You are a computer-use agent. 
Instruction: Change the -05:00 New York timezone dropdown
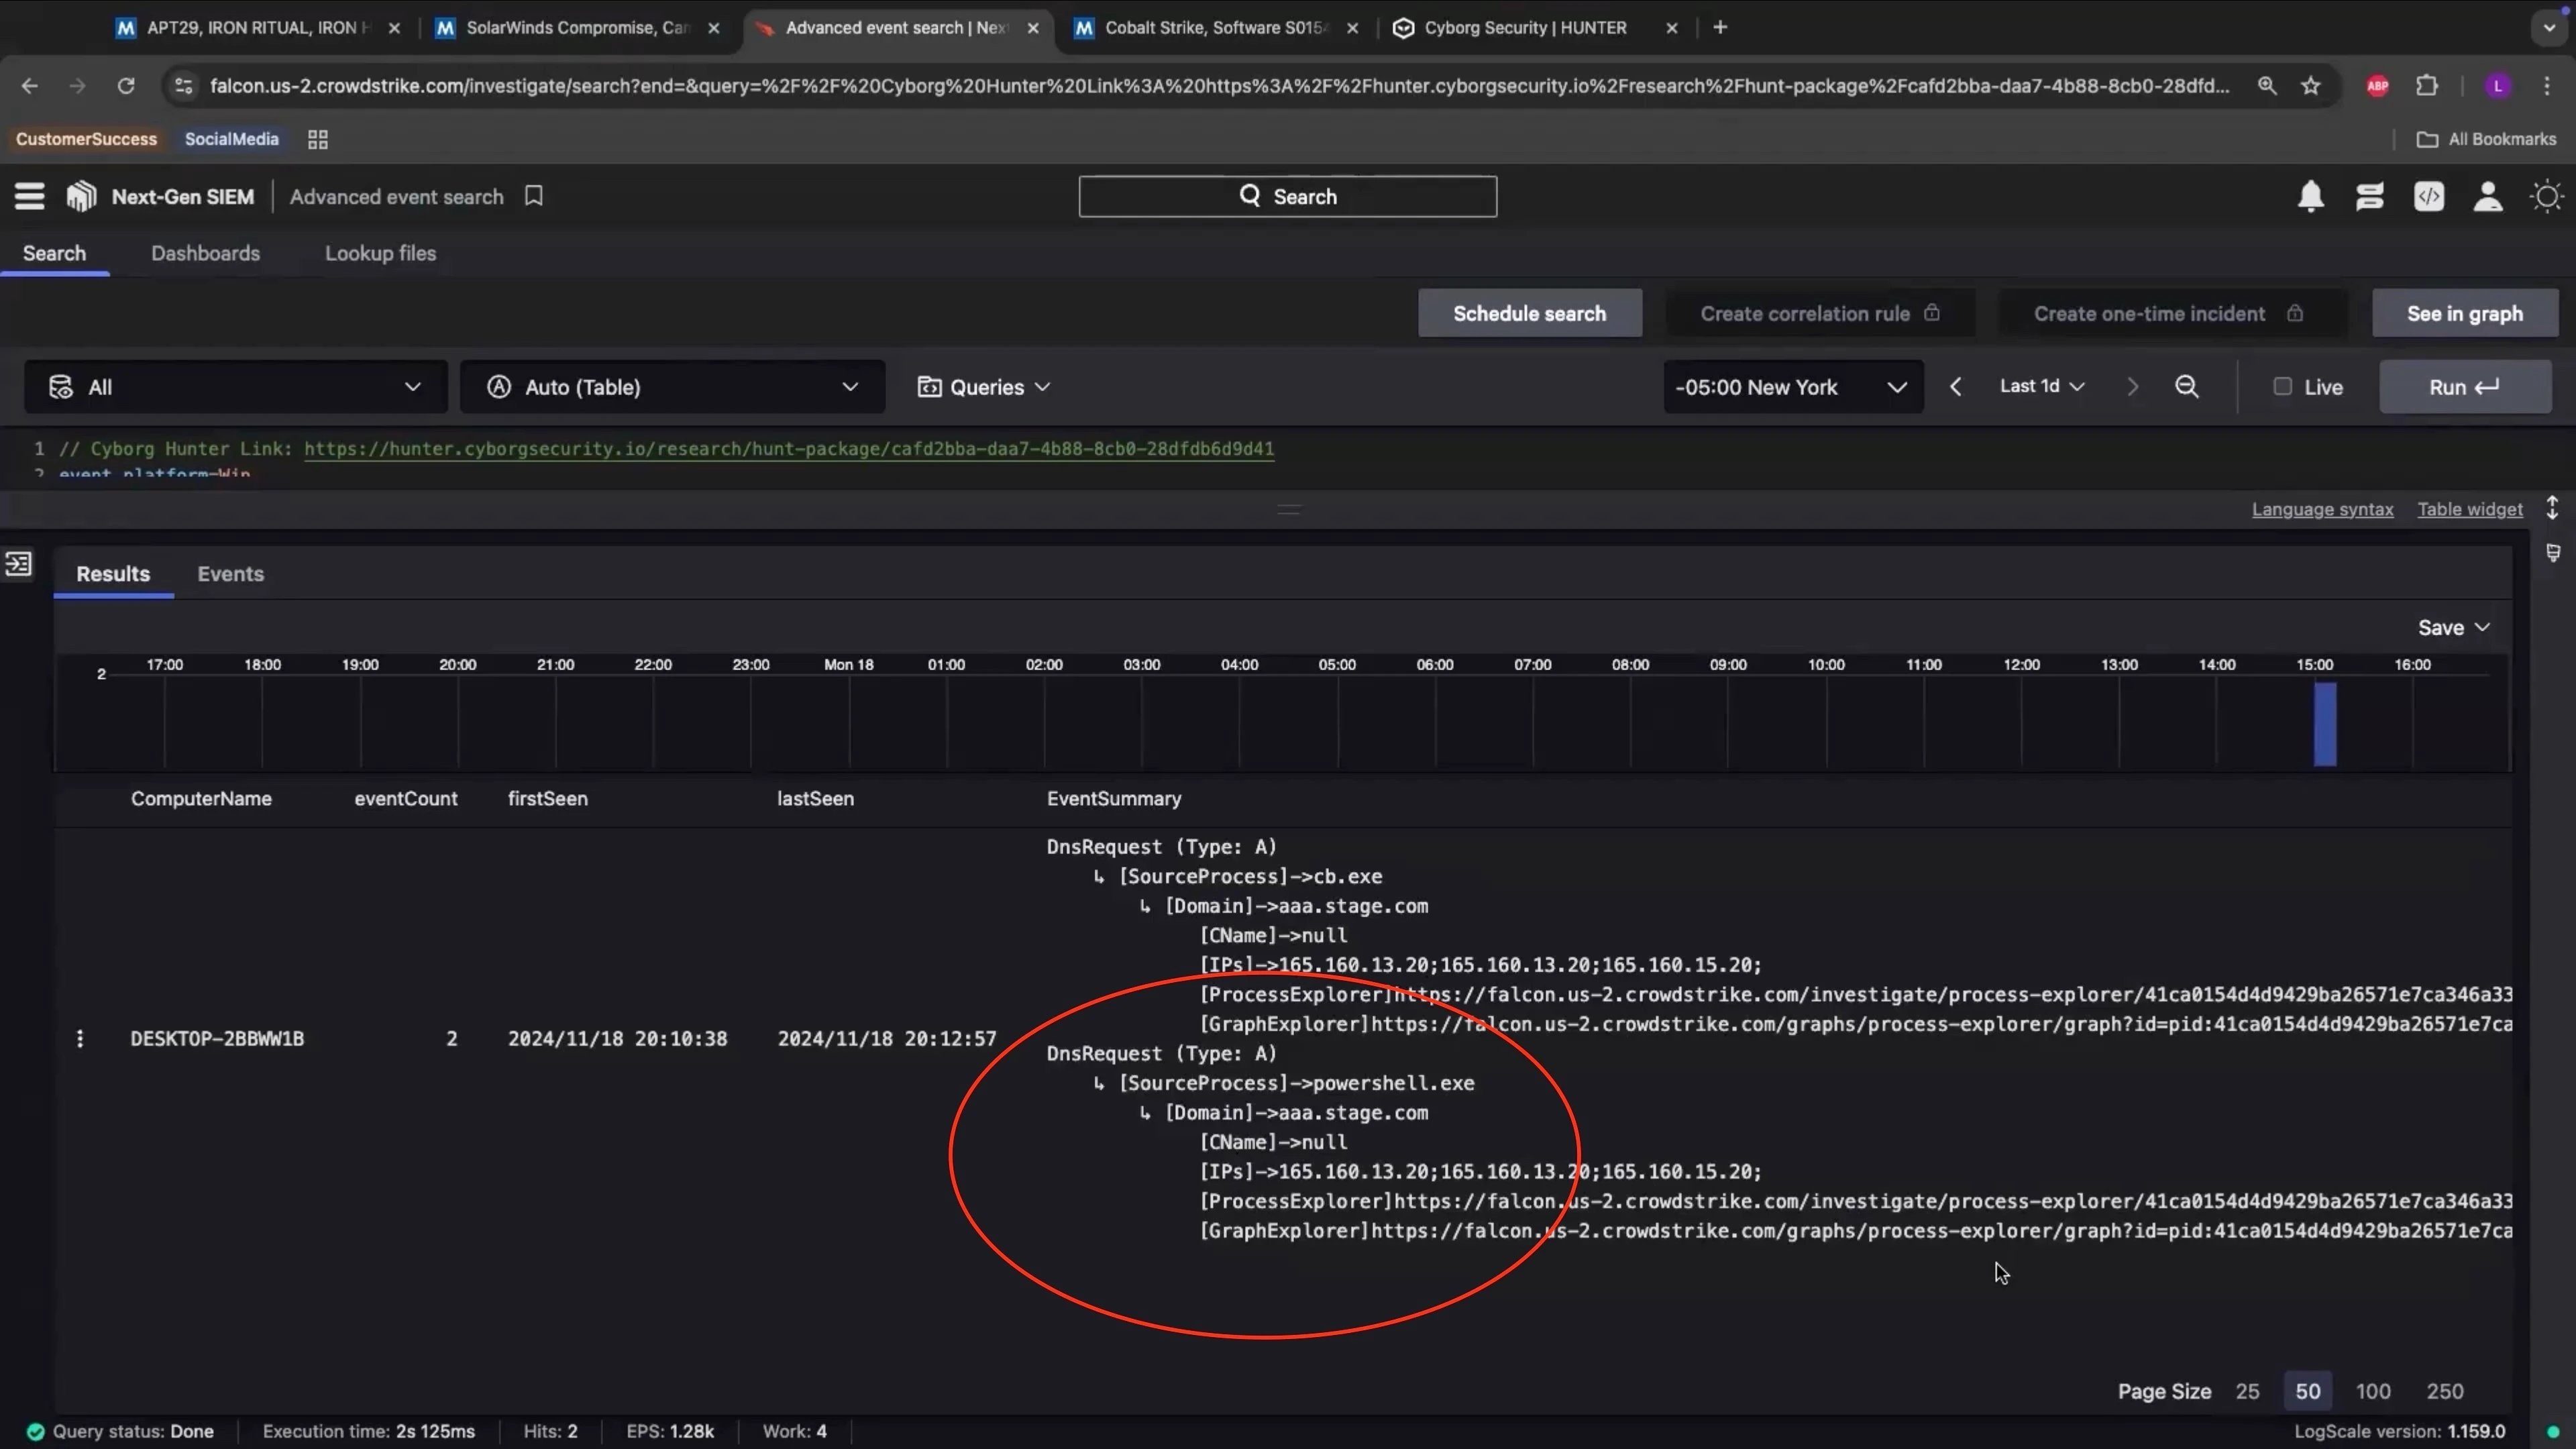pyautogui.click(x=1793, y=387)
